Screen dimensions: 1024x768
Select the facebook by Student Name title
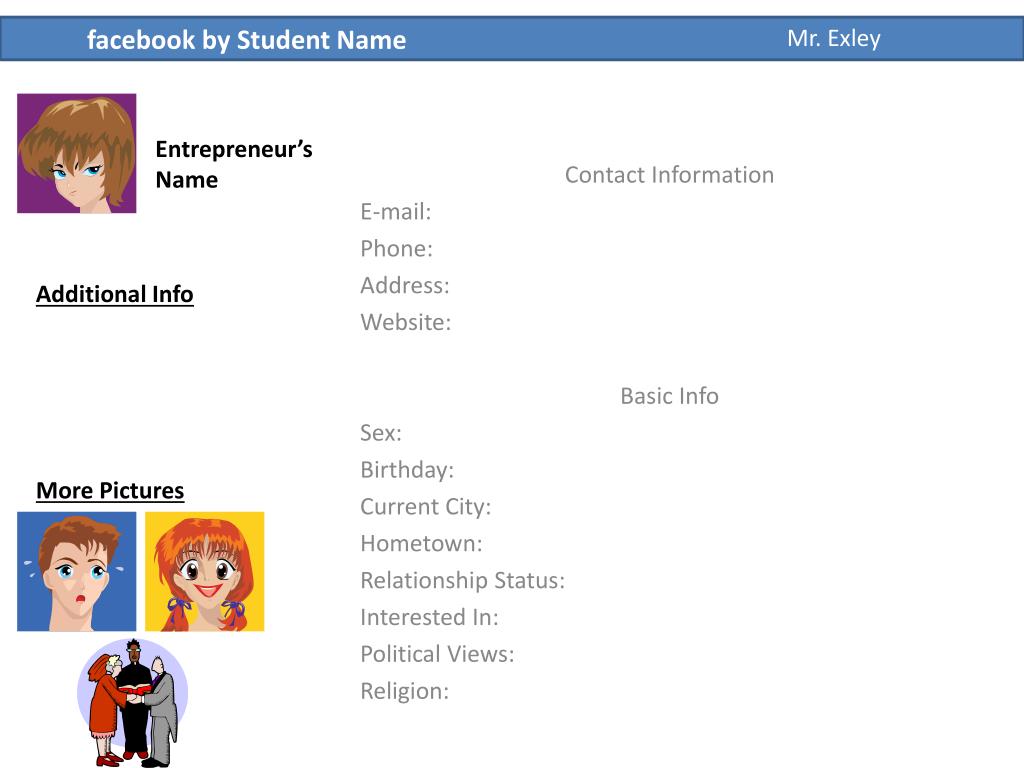(x=246, y=40)
